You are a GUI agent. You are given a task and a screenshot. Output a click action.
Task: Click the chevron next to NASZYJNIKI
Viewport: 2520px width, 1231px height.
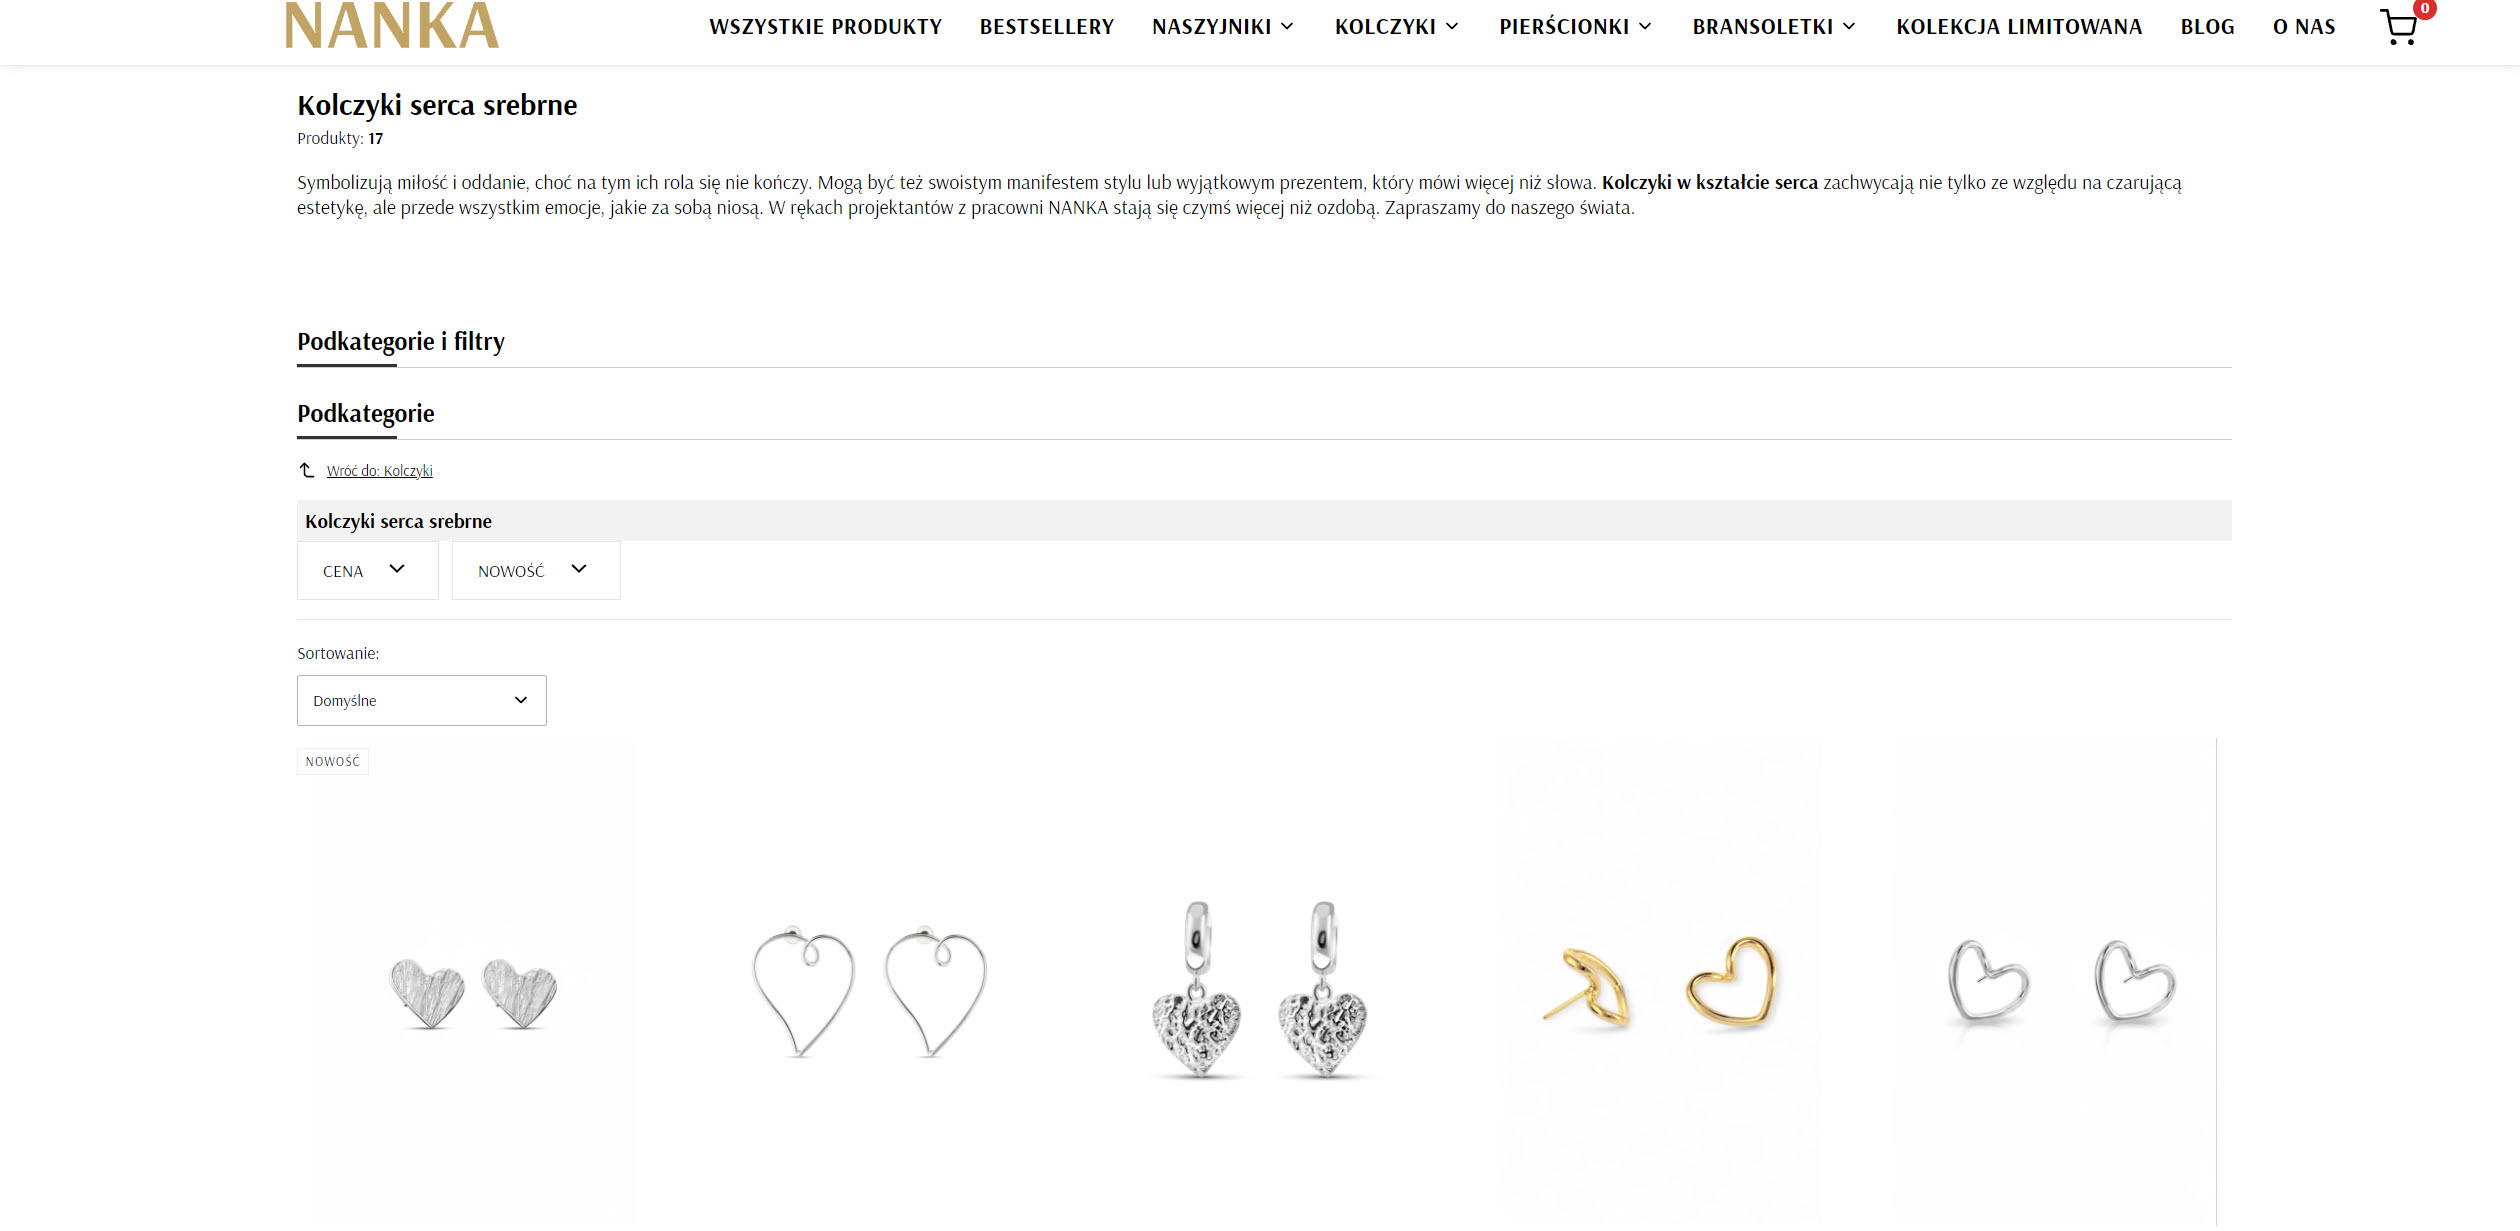tap(1287, 27)
